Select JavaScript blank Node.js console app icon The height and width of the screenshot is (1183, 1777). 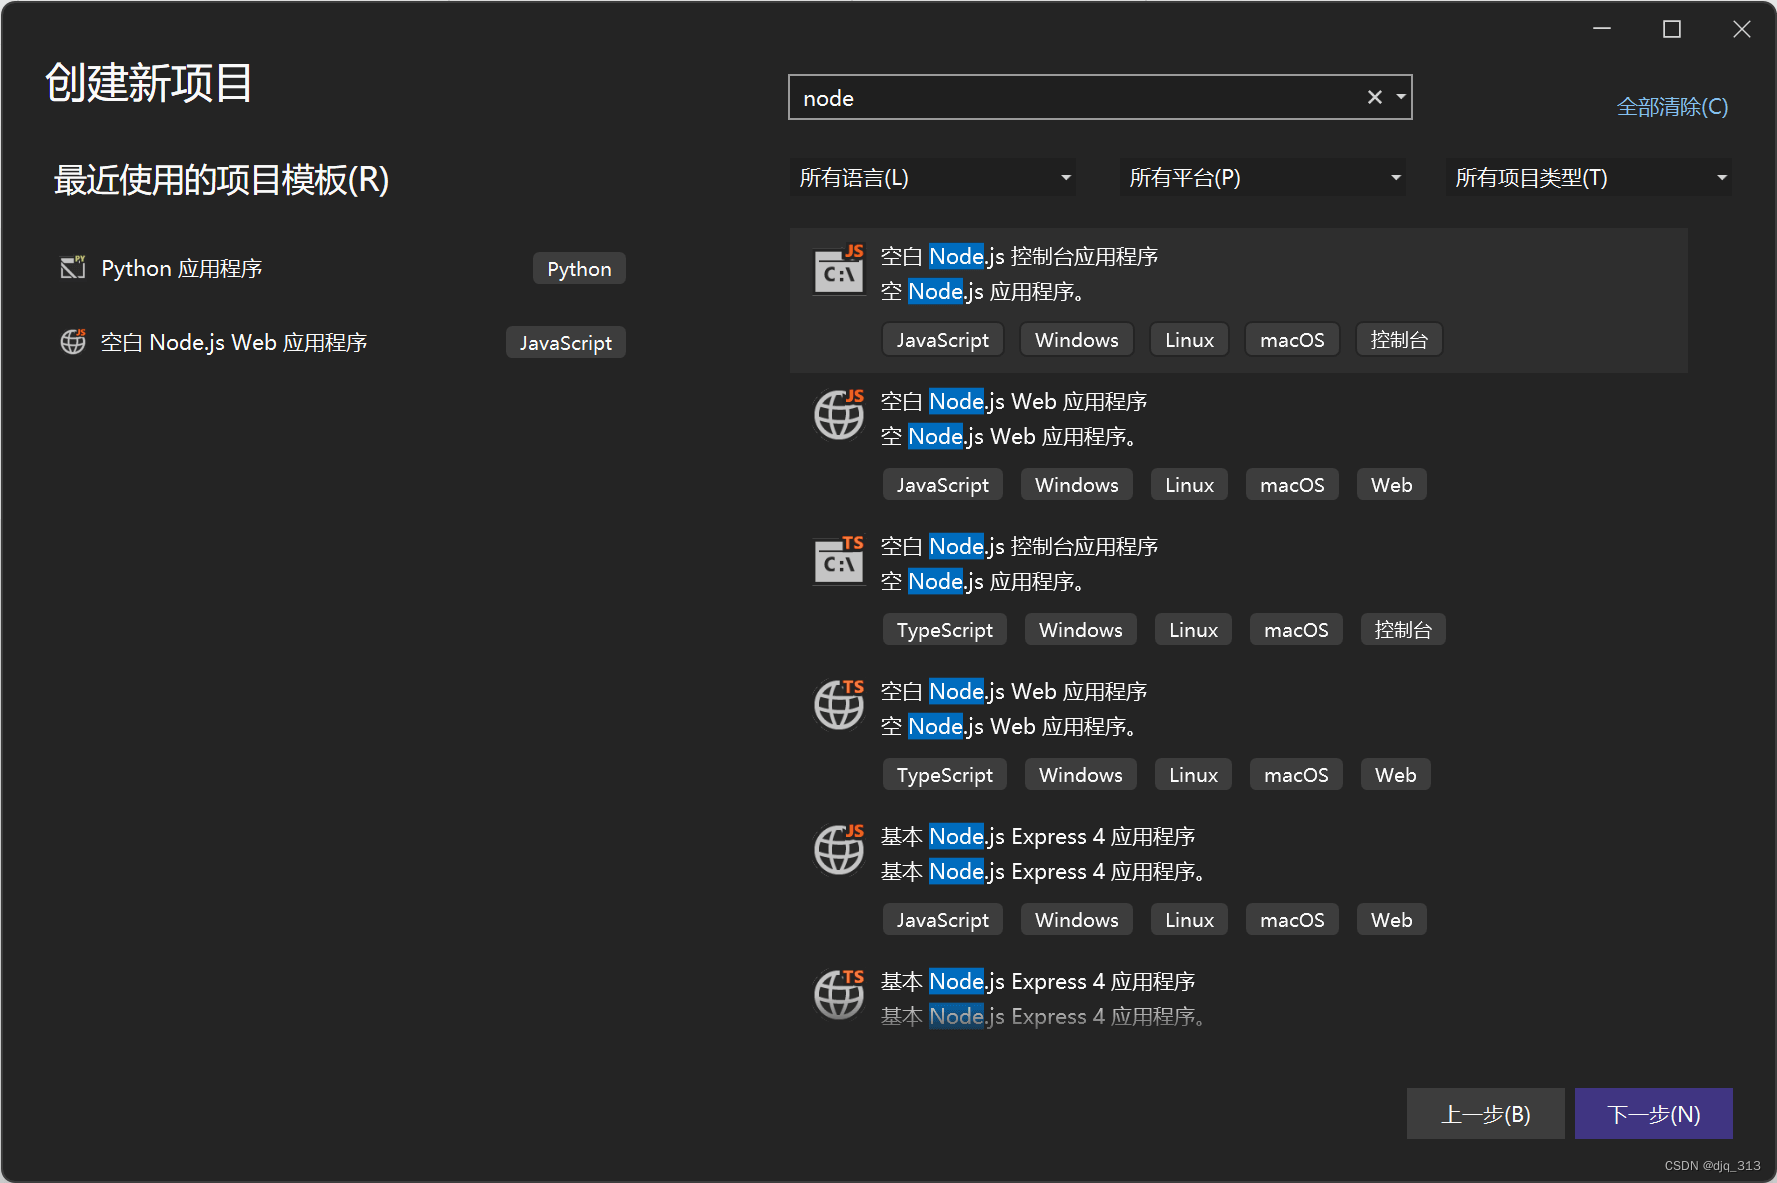[x=839, y=270]
